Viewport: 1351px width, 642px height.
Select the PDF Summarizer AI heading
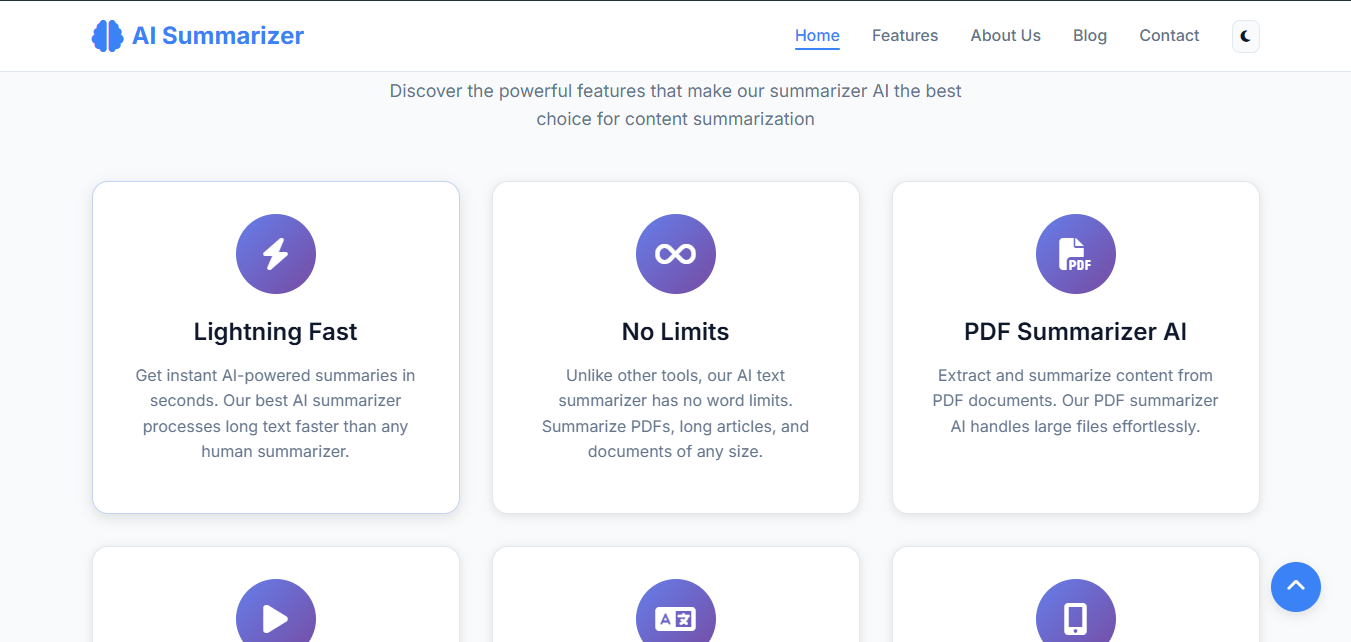pyautogui.click(x=1076, y=332)
